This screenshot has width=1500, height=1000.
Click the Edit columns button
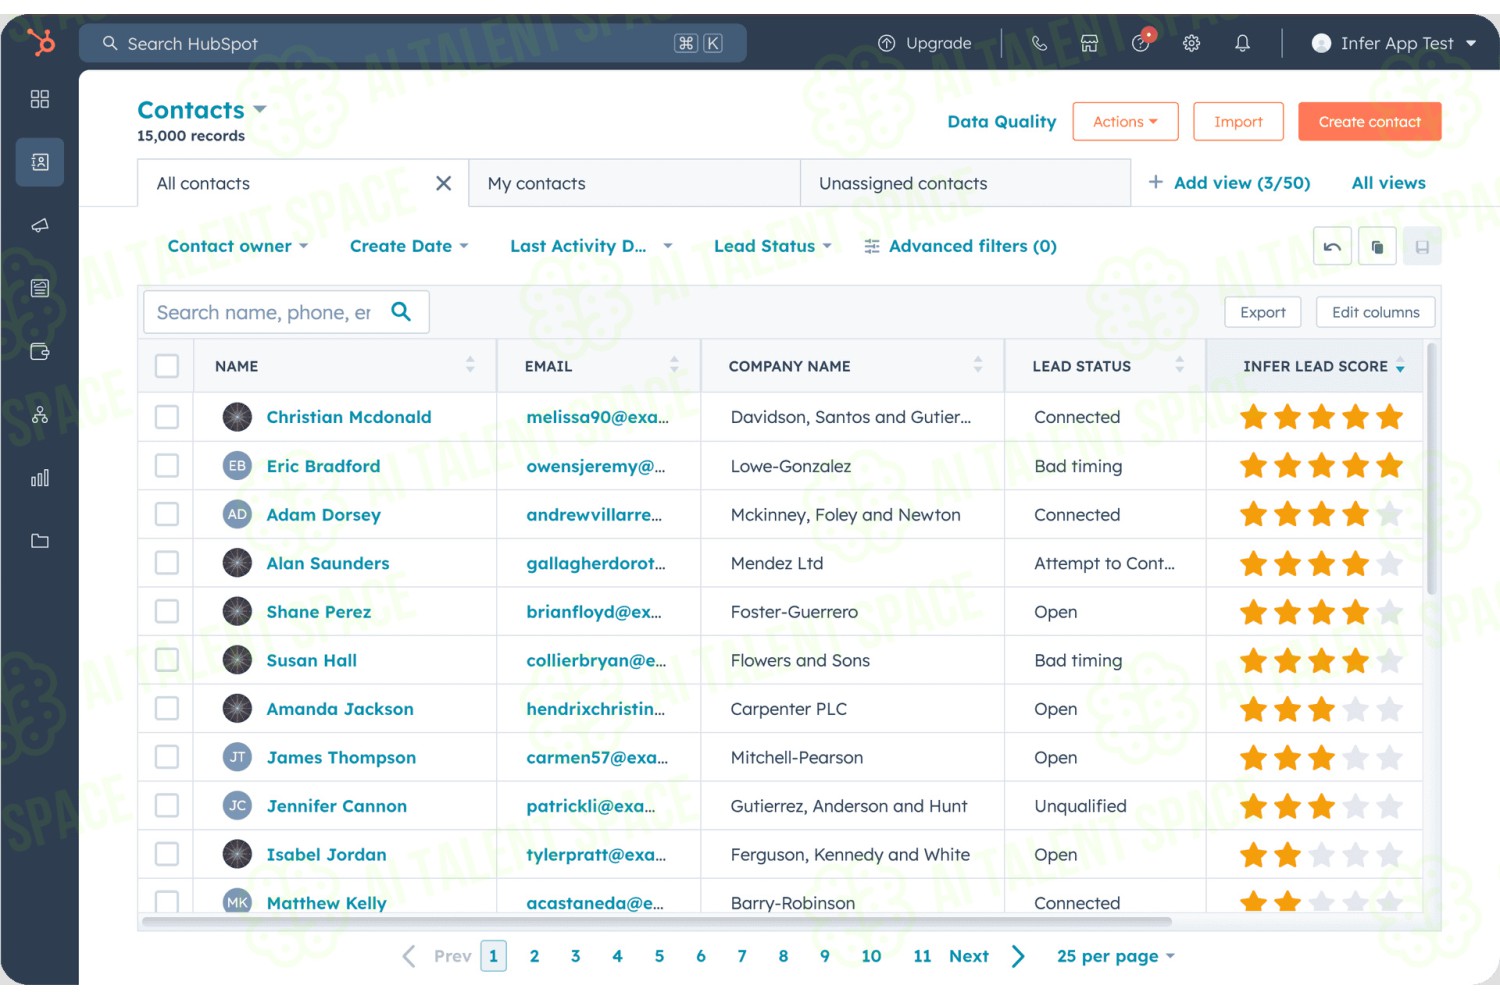pyautogui.click(x=1375, y=312)
